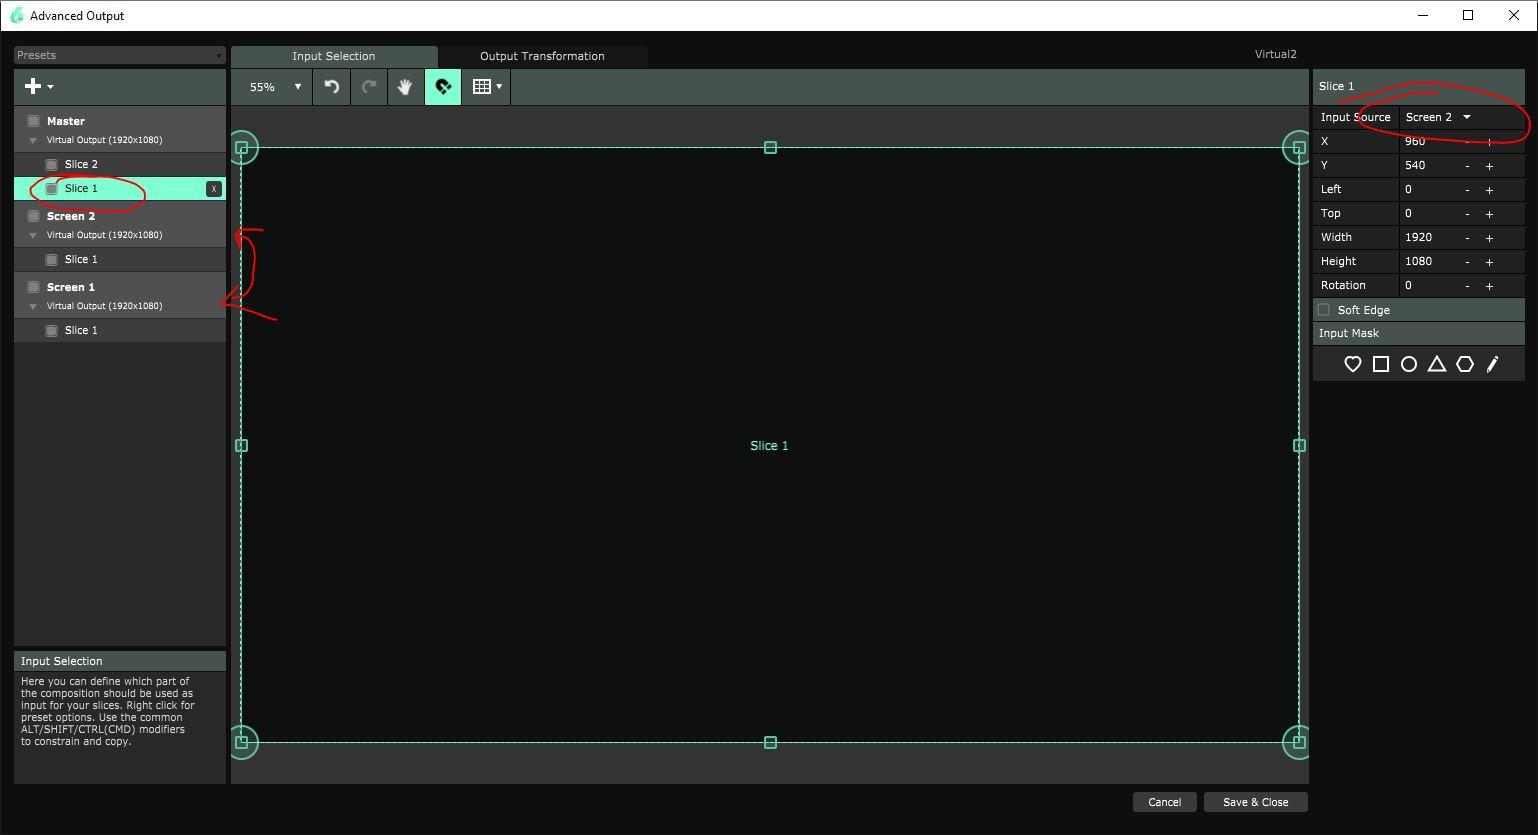Click the Save & Close button

pyautogui.click(x=1255, y=802)
